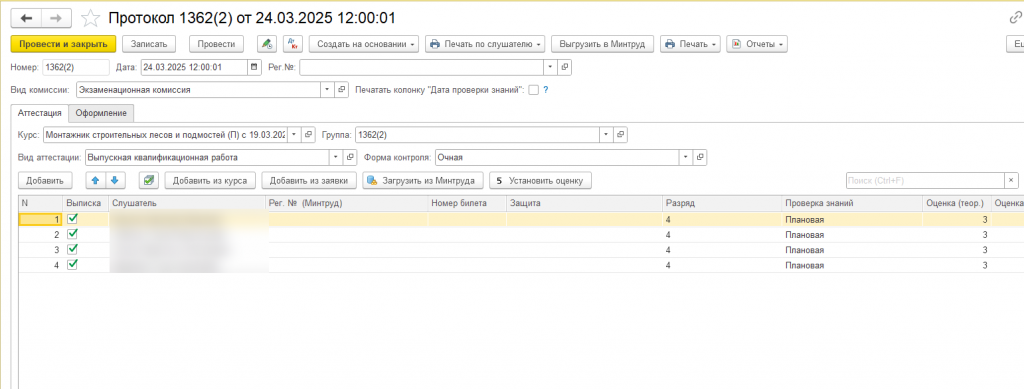Click Установить оценку
This screenshot has height=389, width=1024.
(x=541, y=180)
